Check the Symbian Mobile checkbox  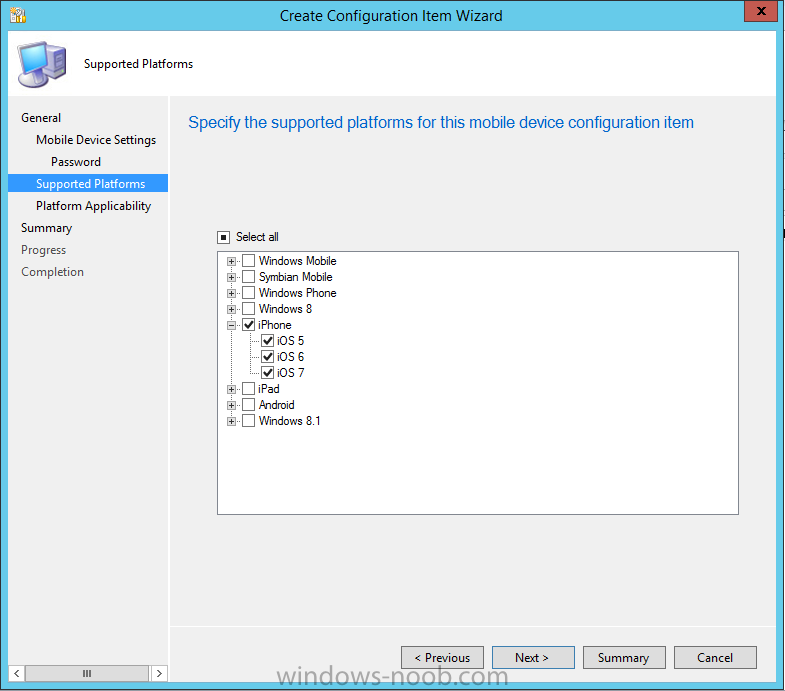(x=248, y=276)
